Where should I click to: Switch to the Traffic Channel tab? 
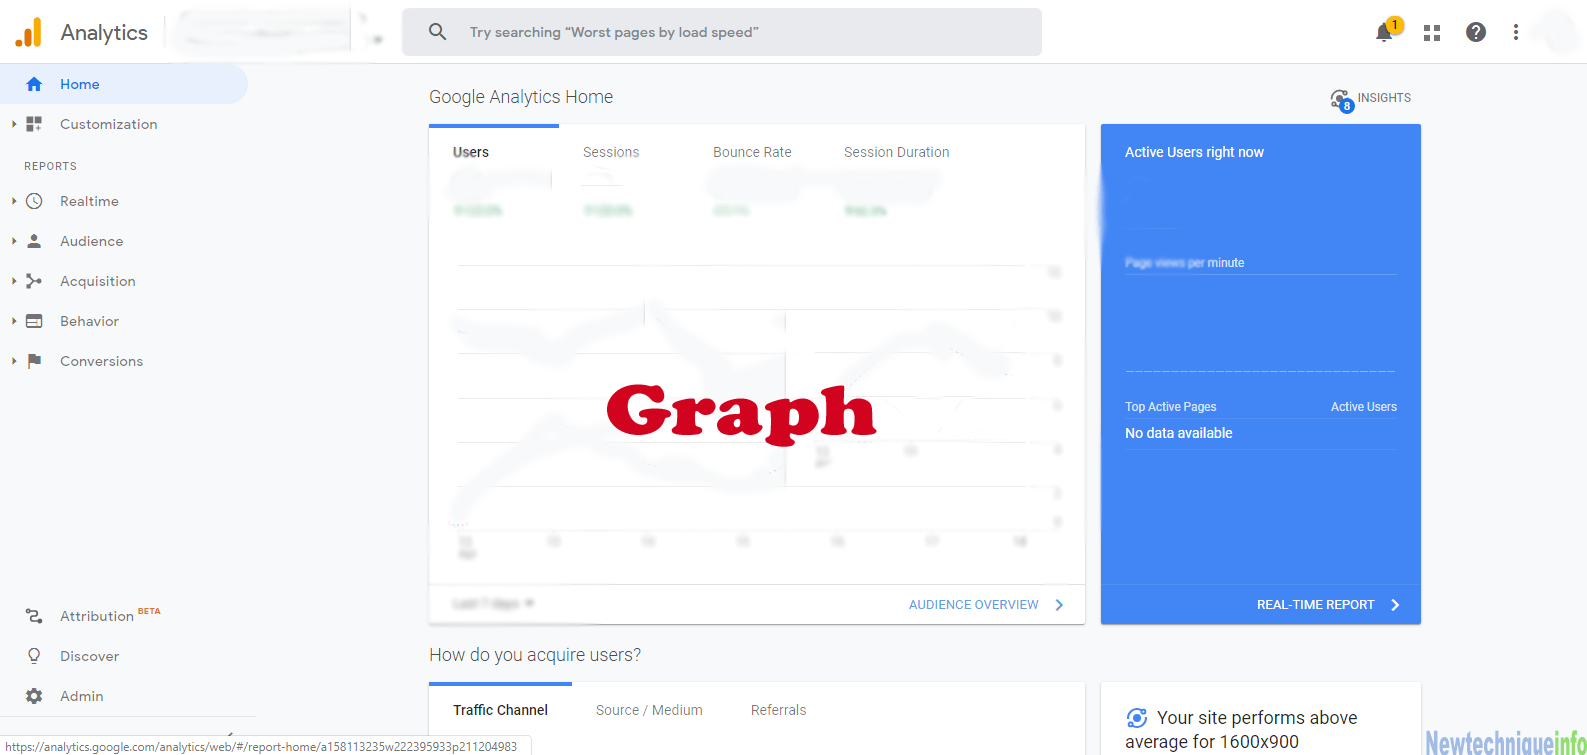point(500,710)
